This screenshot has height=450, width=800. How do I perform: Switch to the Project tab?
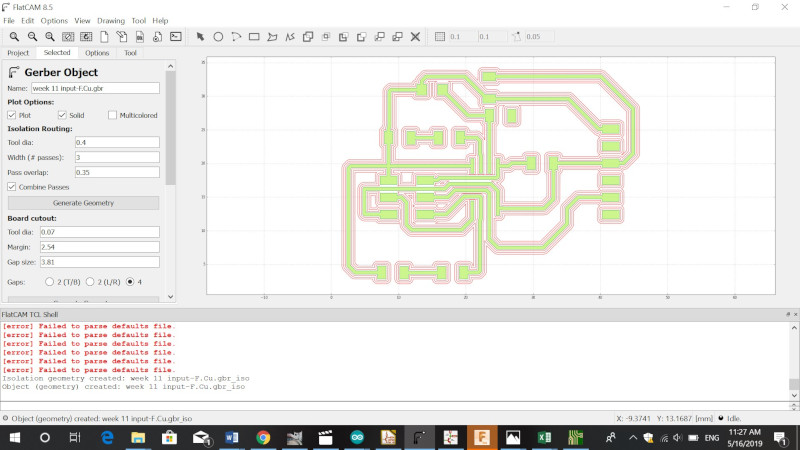click(18, 53)
